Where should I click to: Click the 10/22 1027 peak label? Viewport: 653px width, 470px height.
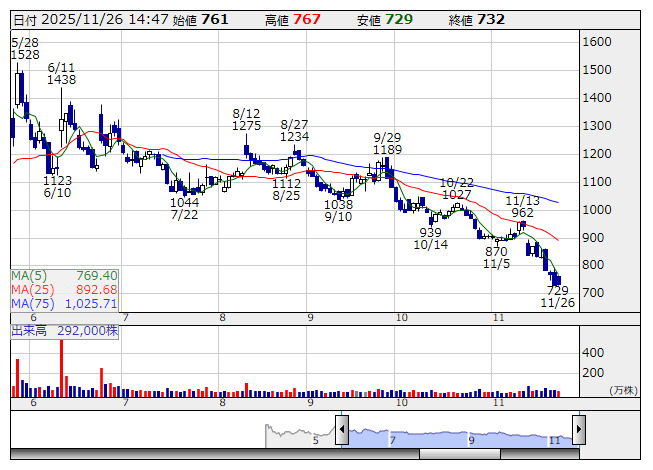point(456,189)
